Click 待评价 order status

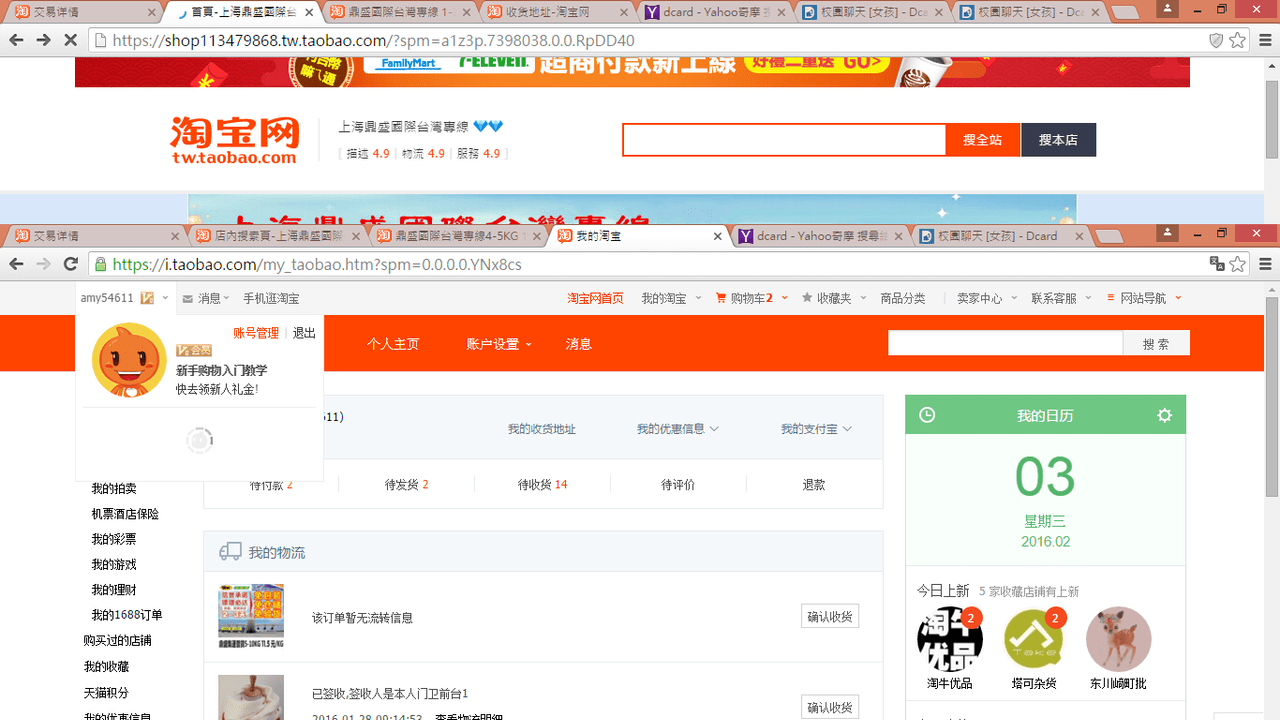point(678,484)
